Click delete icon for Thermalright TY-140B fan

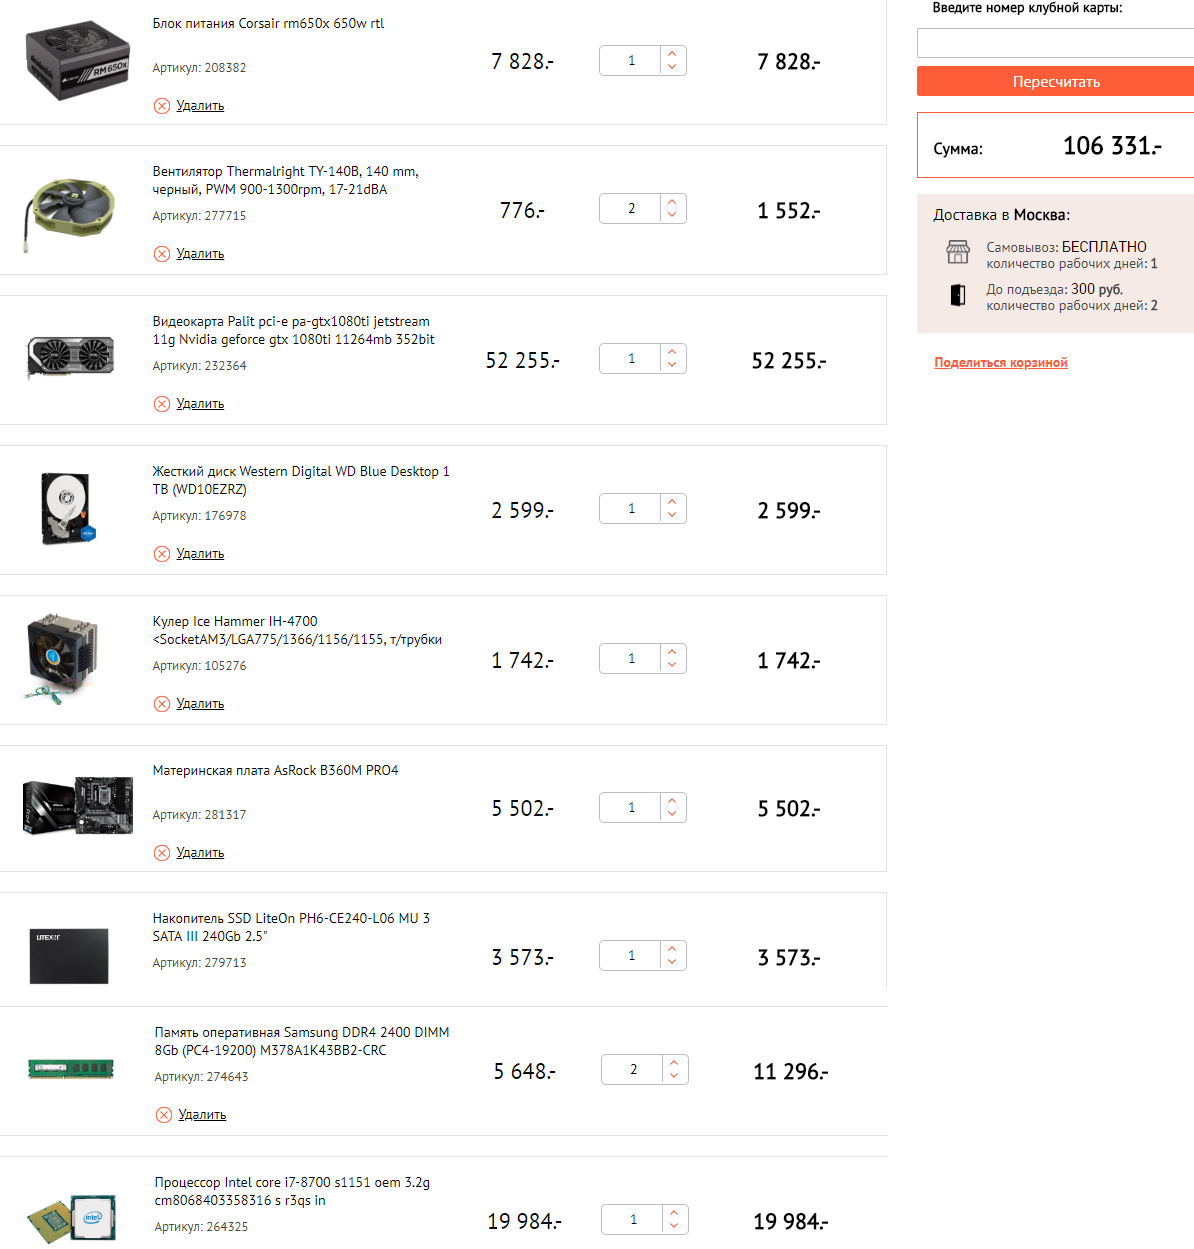click(162, 254)
